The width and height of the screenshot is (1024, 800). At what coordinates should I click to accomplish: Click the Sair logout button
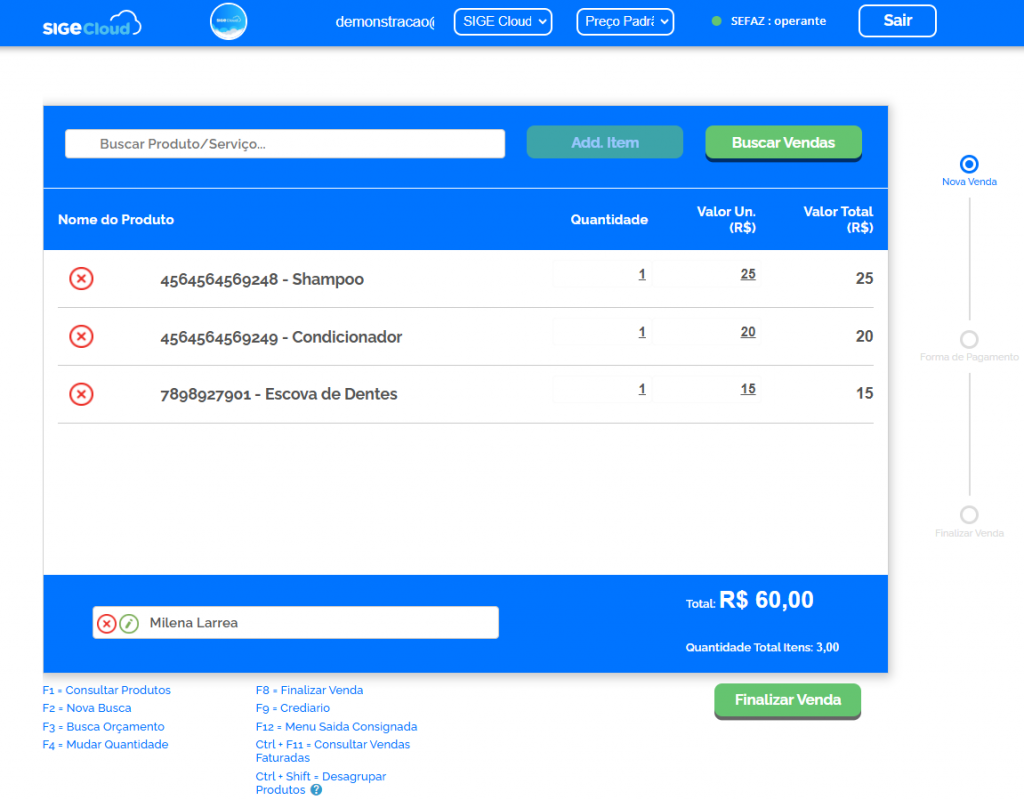click(x=897, y=21)
